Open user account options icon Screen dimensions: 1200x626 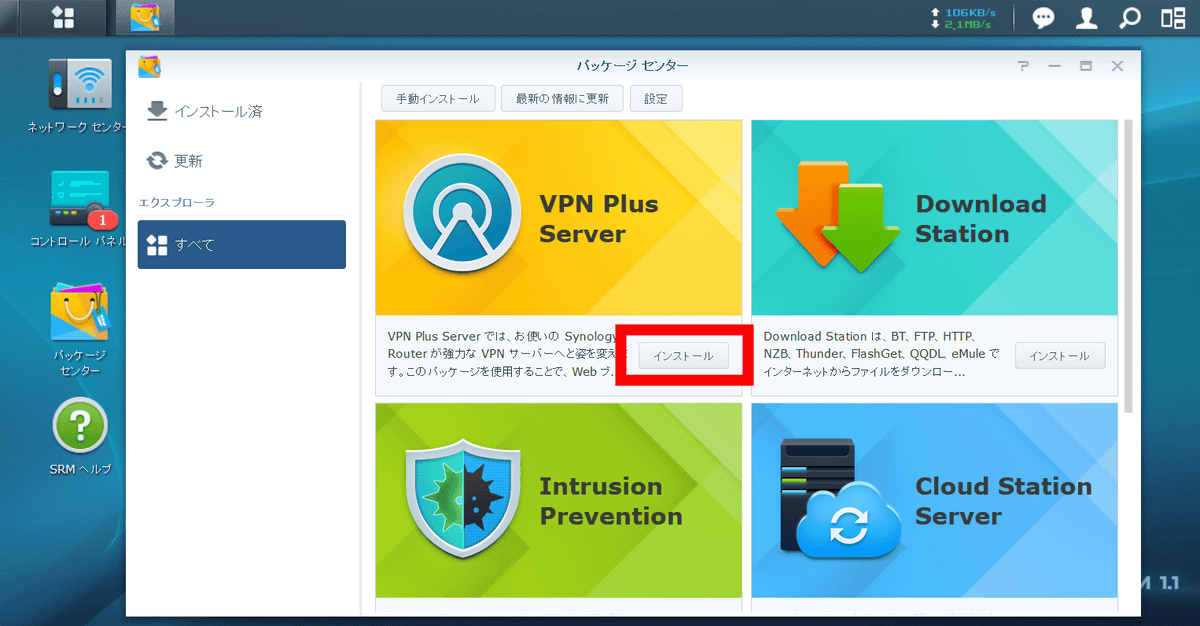coord(1087,18)
